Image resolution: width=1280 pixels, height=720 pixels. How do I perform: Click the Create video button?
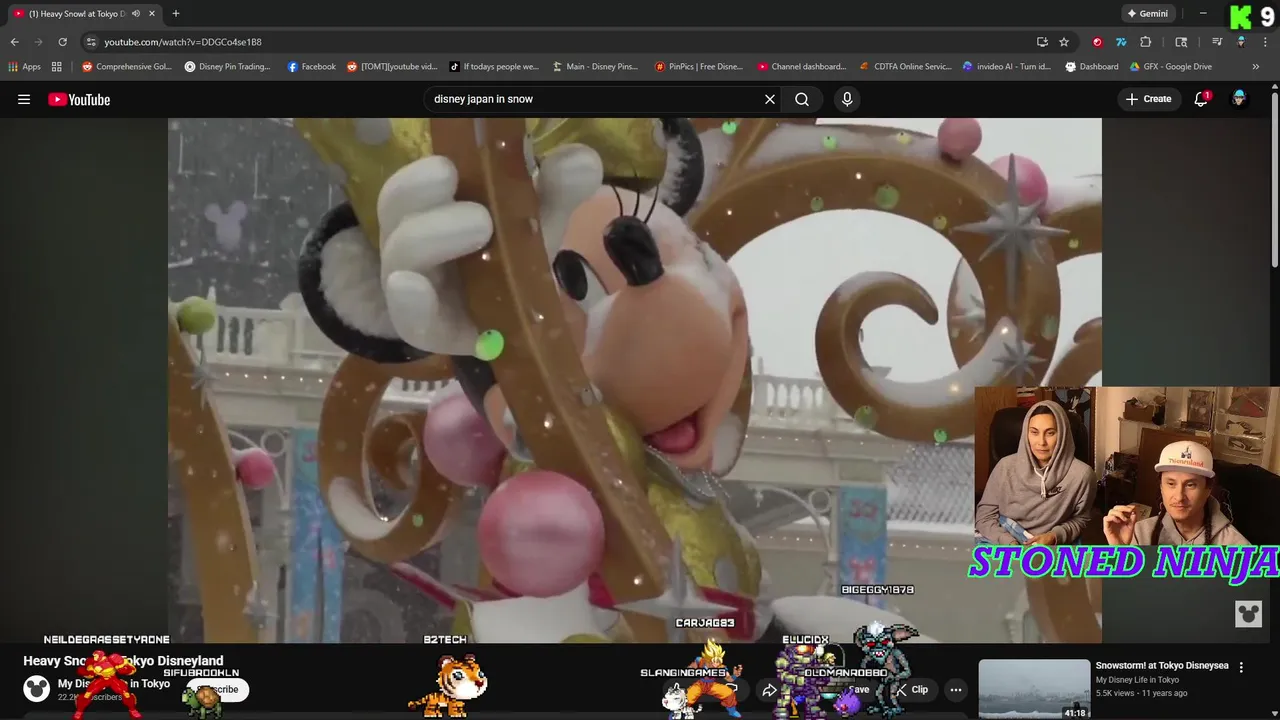(x=1148, y=99)
